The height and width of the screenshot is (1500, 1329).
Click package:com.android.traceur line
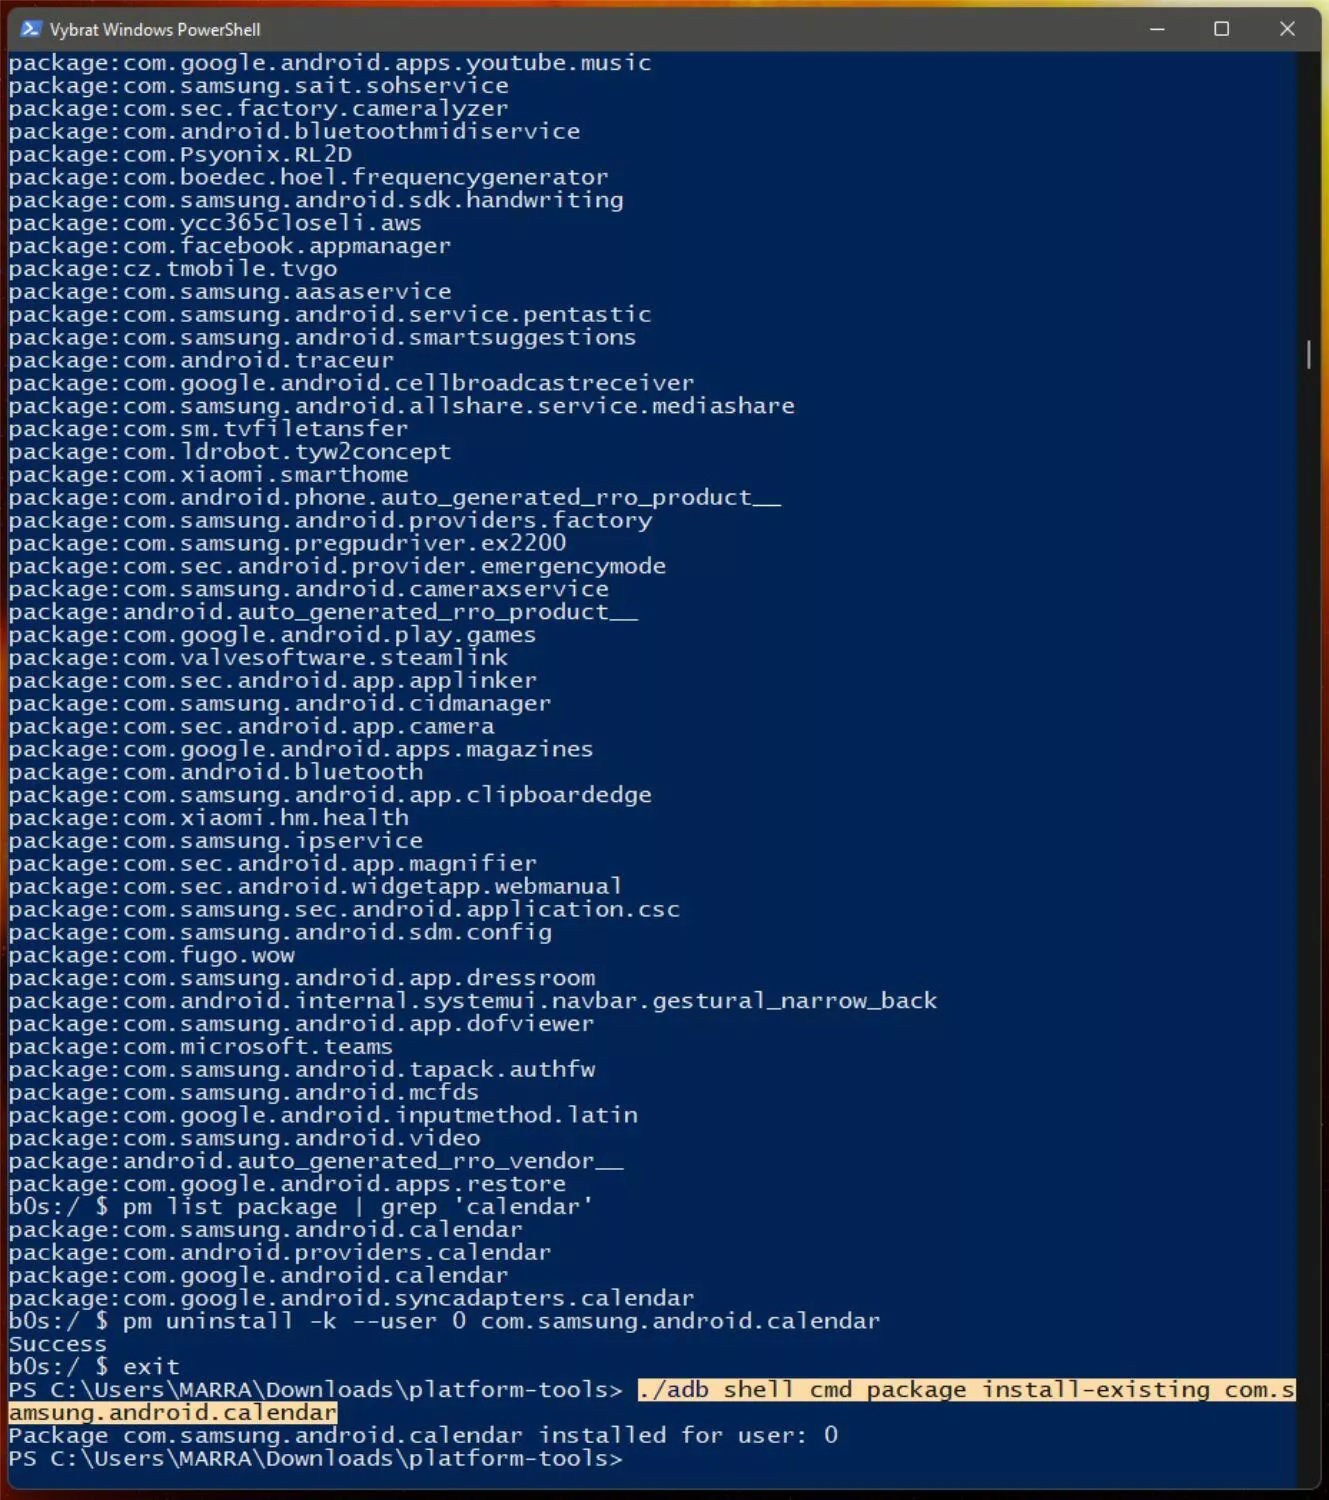pyautogui.click(x=201, y=361)
